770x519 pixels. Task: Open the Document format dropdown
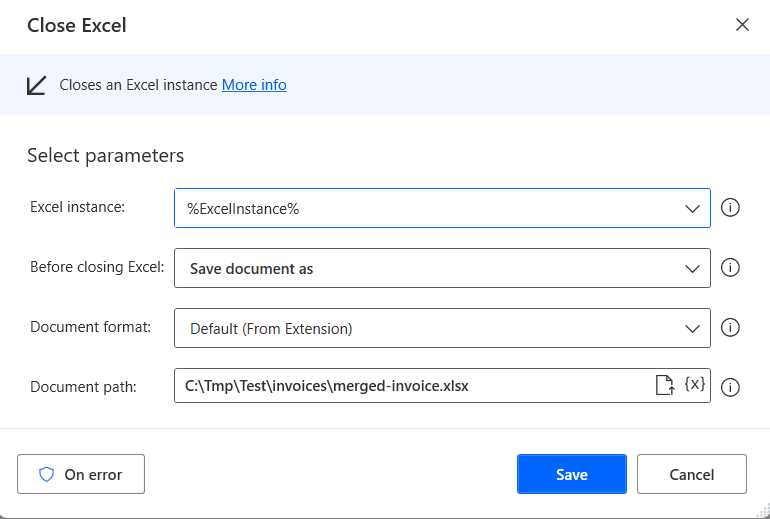[692, 328]
